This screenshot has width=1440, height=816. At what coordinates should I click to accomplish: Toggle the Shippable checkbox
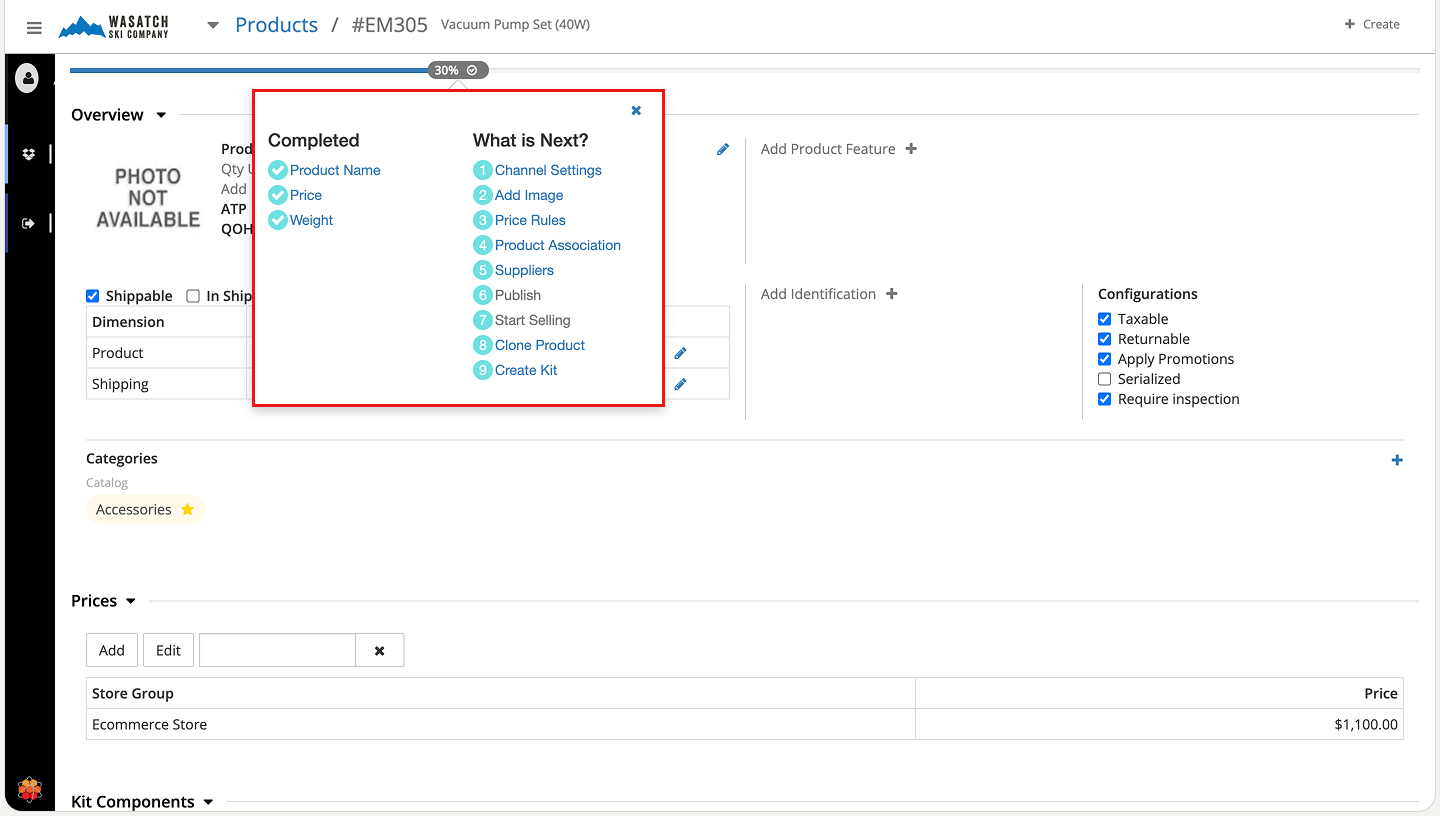93,296
